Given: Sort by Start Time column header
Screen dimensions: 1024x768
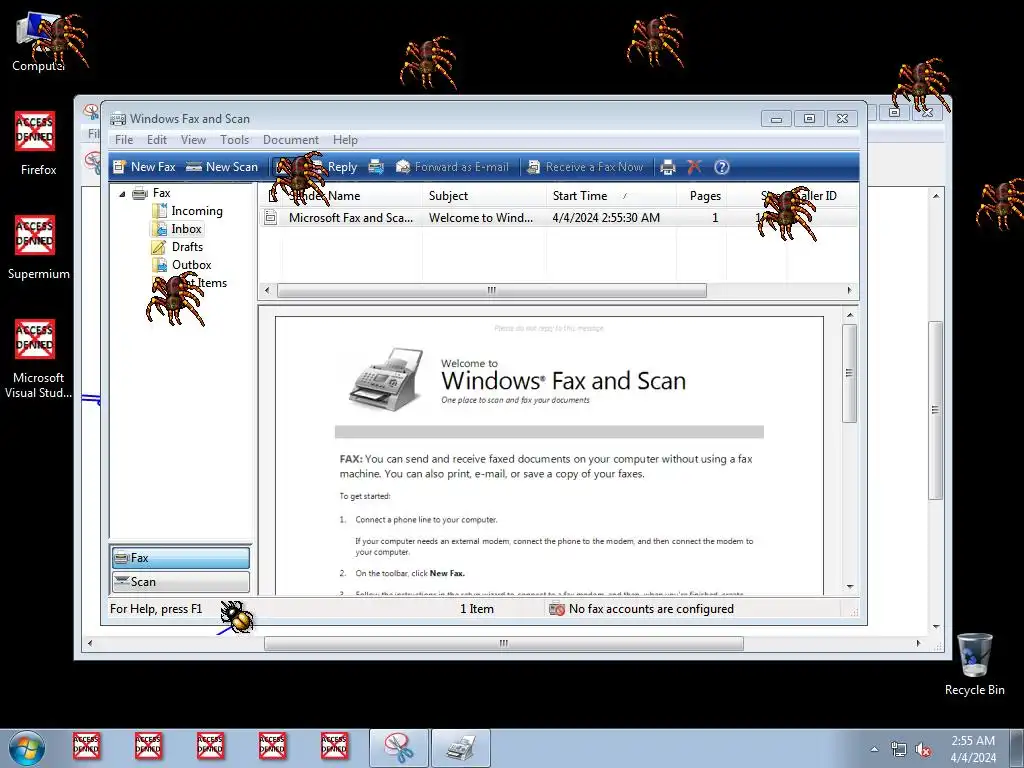Looking at the screenshot, I should [x=611, y=196].
